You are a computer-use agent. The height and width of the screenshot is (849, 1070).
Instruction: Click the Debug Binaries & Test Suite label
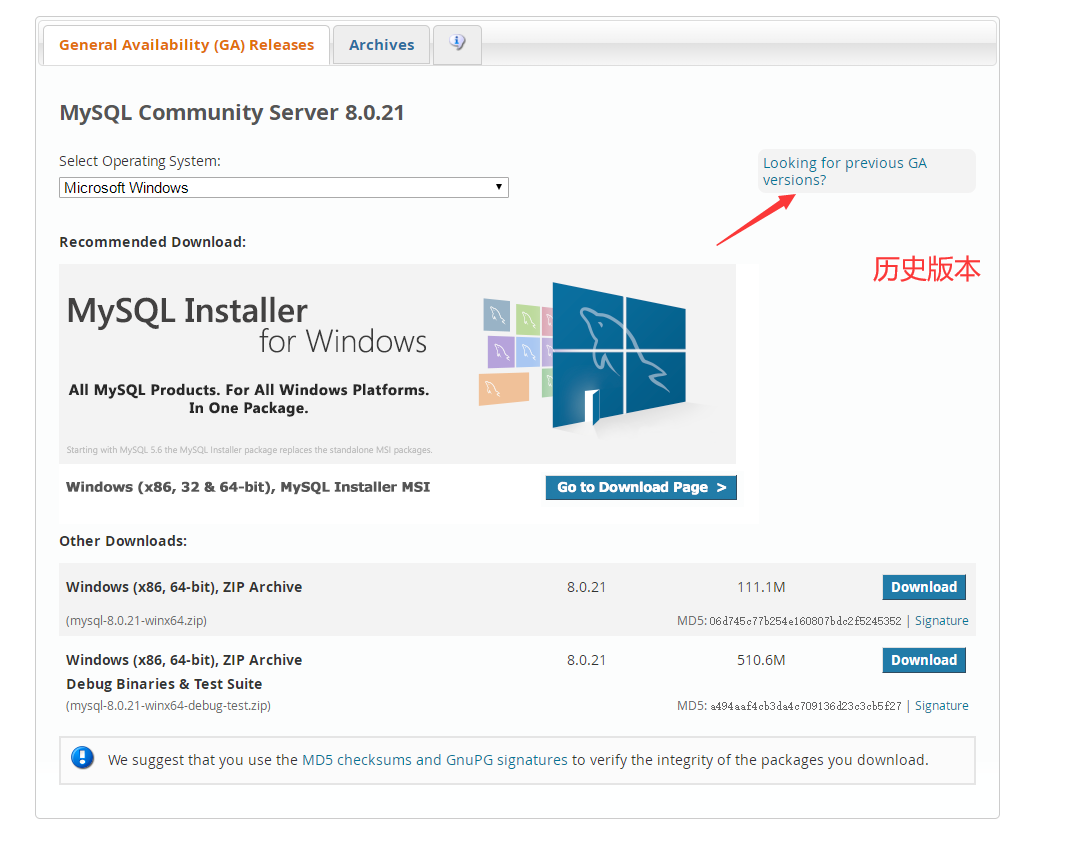tap(164, 684)
